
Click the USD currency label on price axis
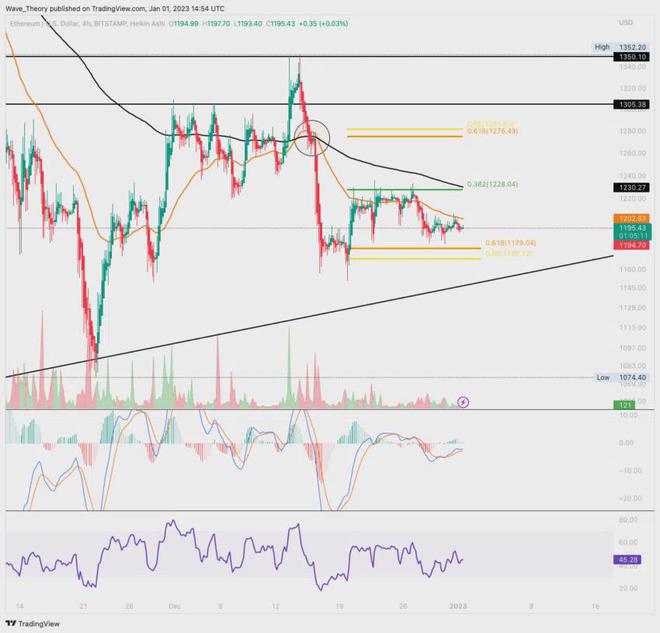(x=625, y=22)
